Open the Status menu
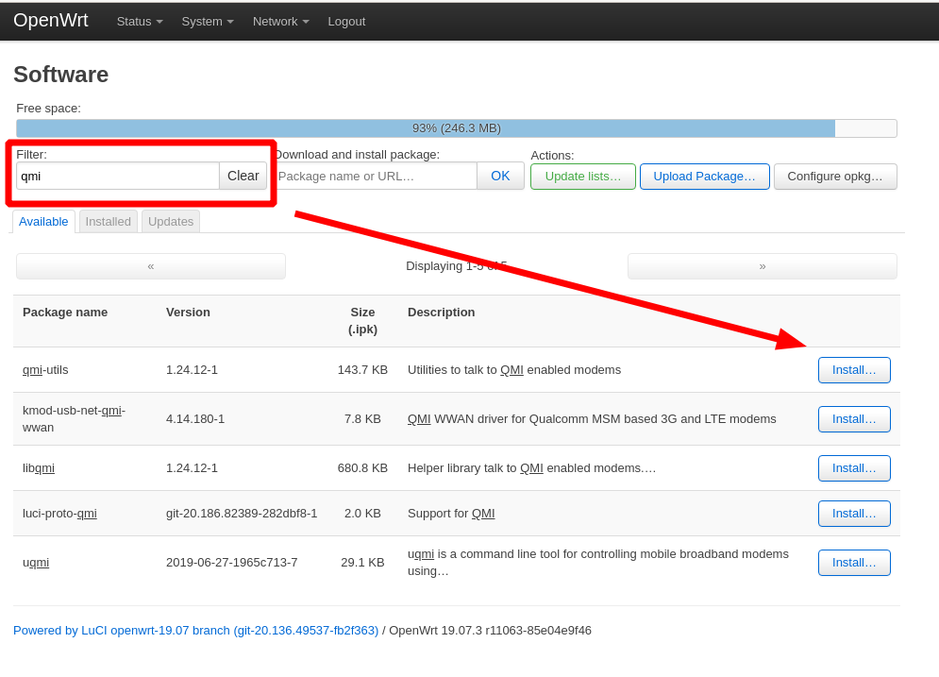 click(138, 20)
